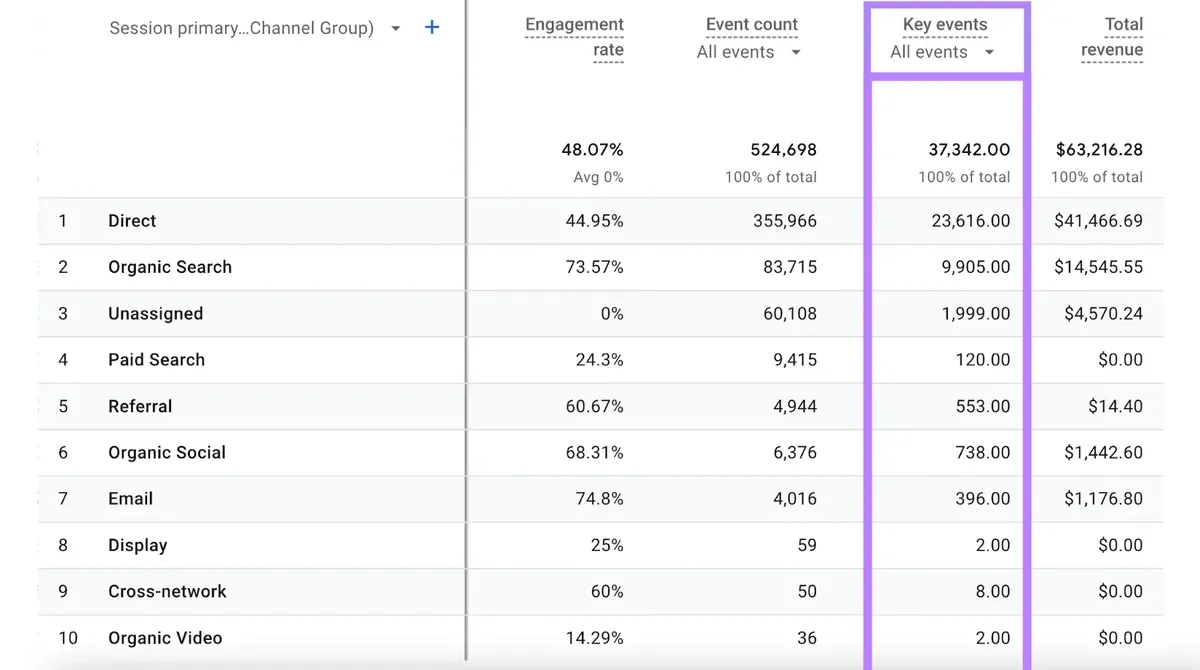Click Organic Search engagement rate 73.57%
Screen dimensions: 1200x670
click(594, 267)
